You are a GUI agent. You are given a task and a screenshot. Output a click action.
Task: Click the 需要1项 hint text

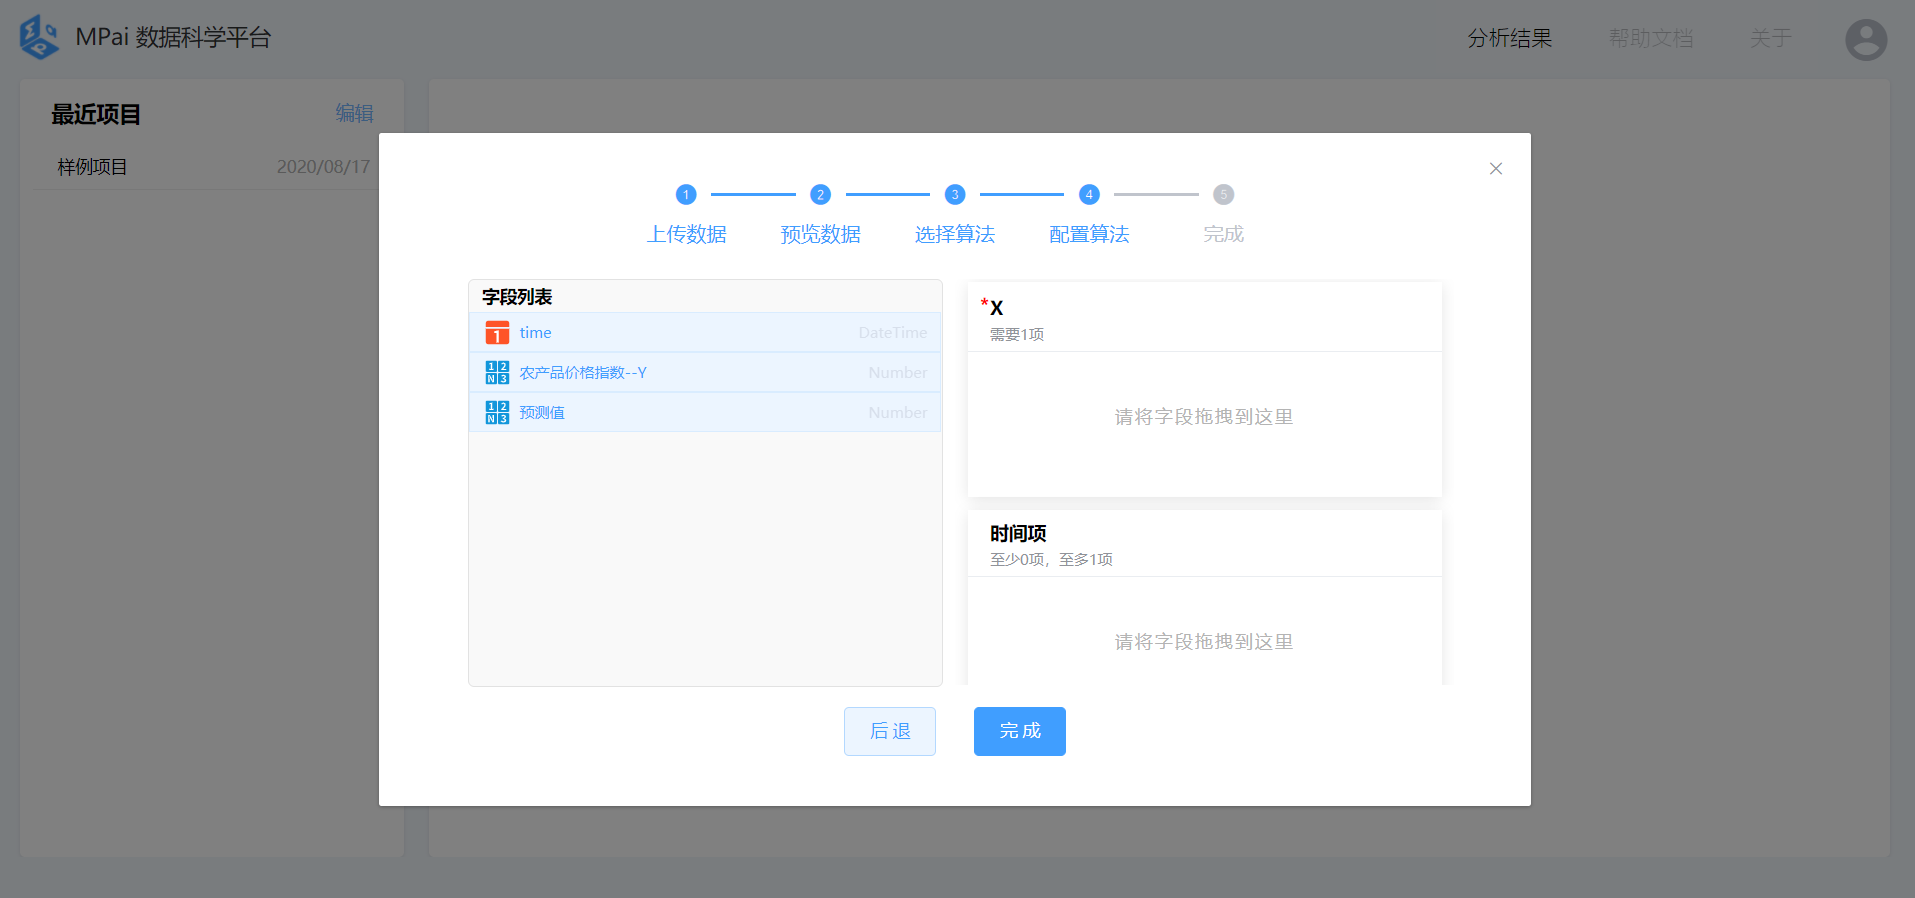click(1017, 334)
